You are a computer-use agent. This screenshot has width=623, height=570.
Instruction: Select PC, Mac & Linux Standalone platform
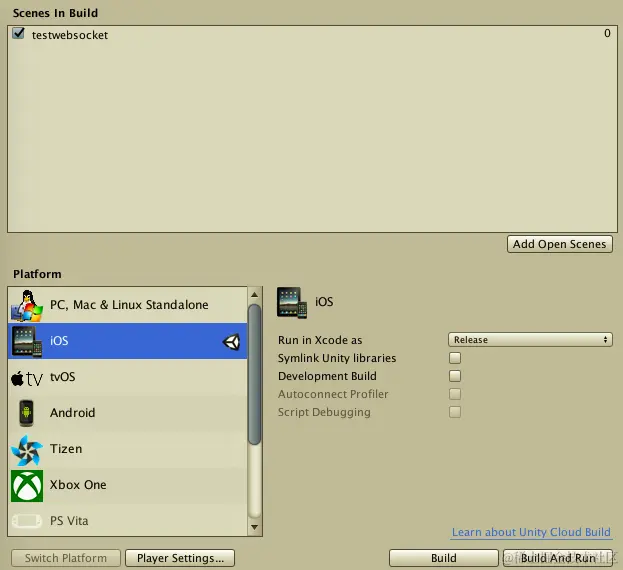coord(129,305)
